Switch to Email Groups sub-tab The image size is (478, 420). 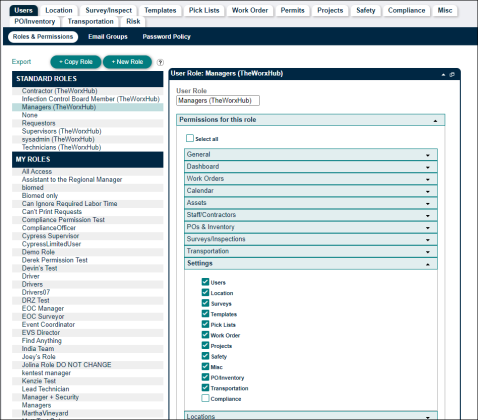pyautogui.click(x=108, y=37)
